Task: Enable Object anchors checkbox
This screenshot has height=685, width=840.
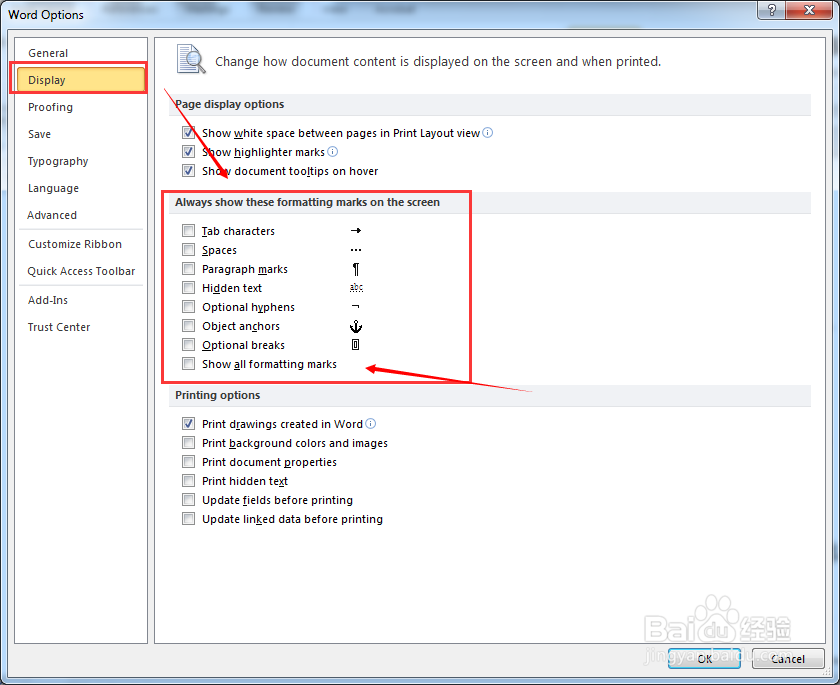Action: [x=188, y=326]
